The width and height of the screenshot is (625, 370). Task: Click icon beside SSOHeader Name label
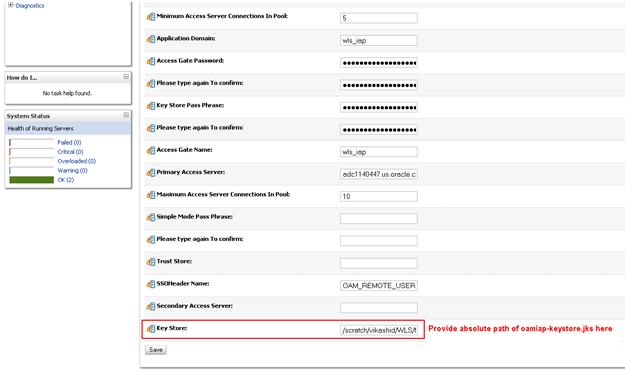click(x=151, y=285)
